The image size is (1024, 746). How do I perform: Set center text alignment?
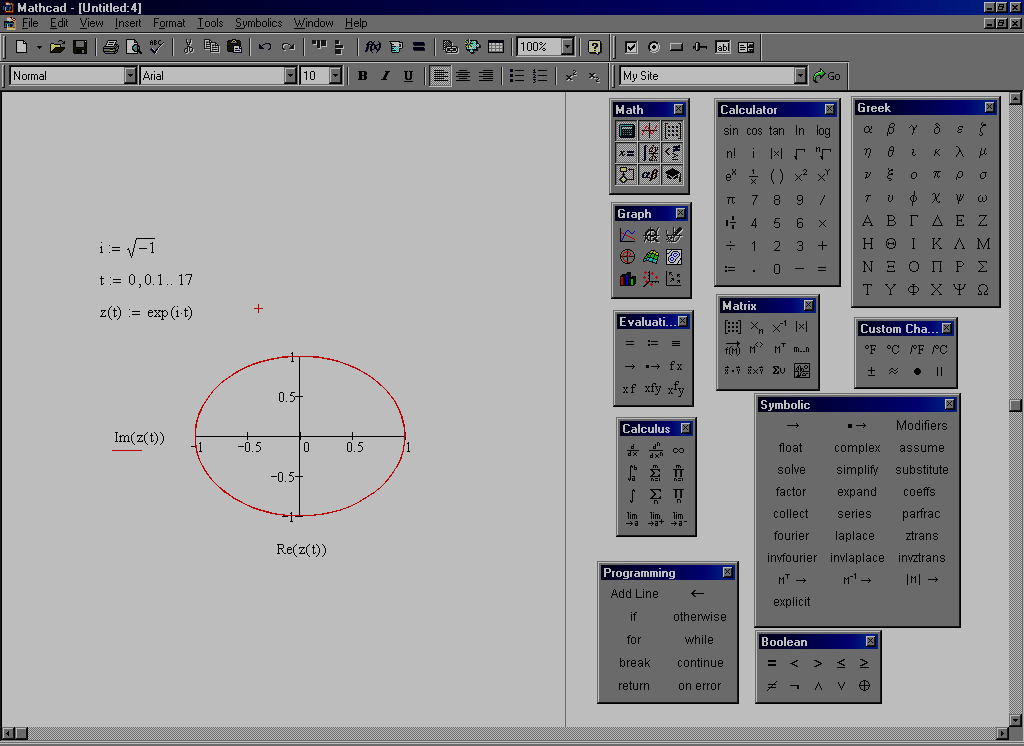tap(463, 76)
